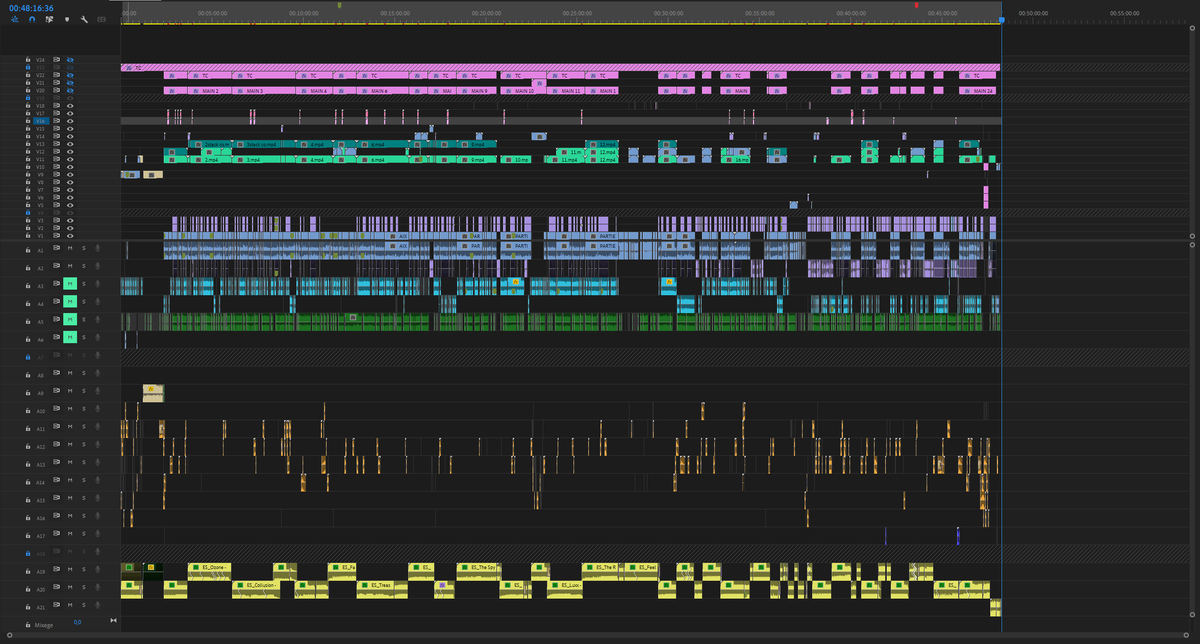Toggle lock on the Mixage track
The width and height of the screenshot is (1200, 644).
coord(28,623)
